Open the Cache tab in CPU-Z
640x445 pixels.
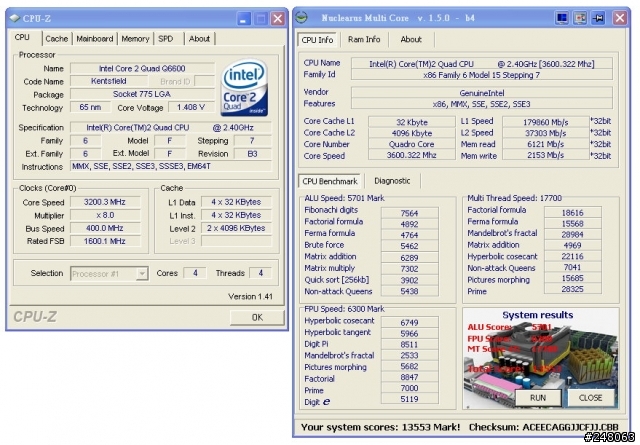click(x=57, y=39)
